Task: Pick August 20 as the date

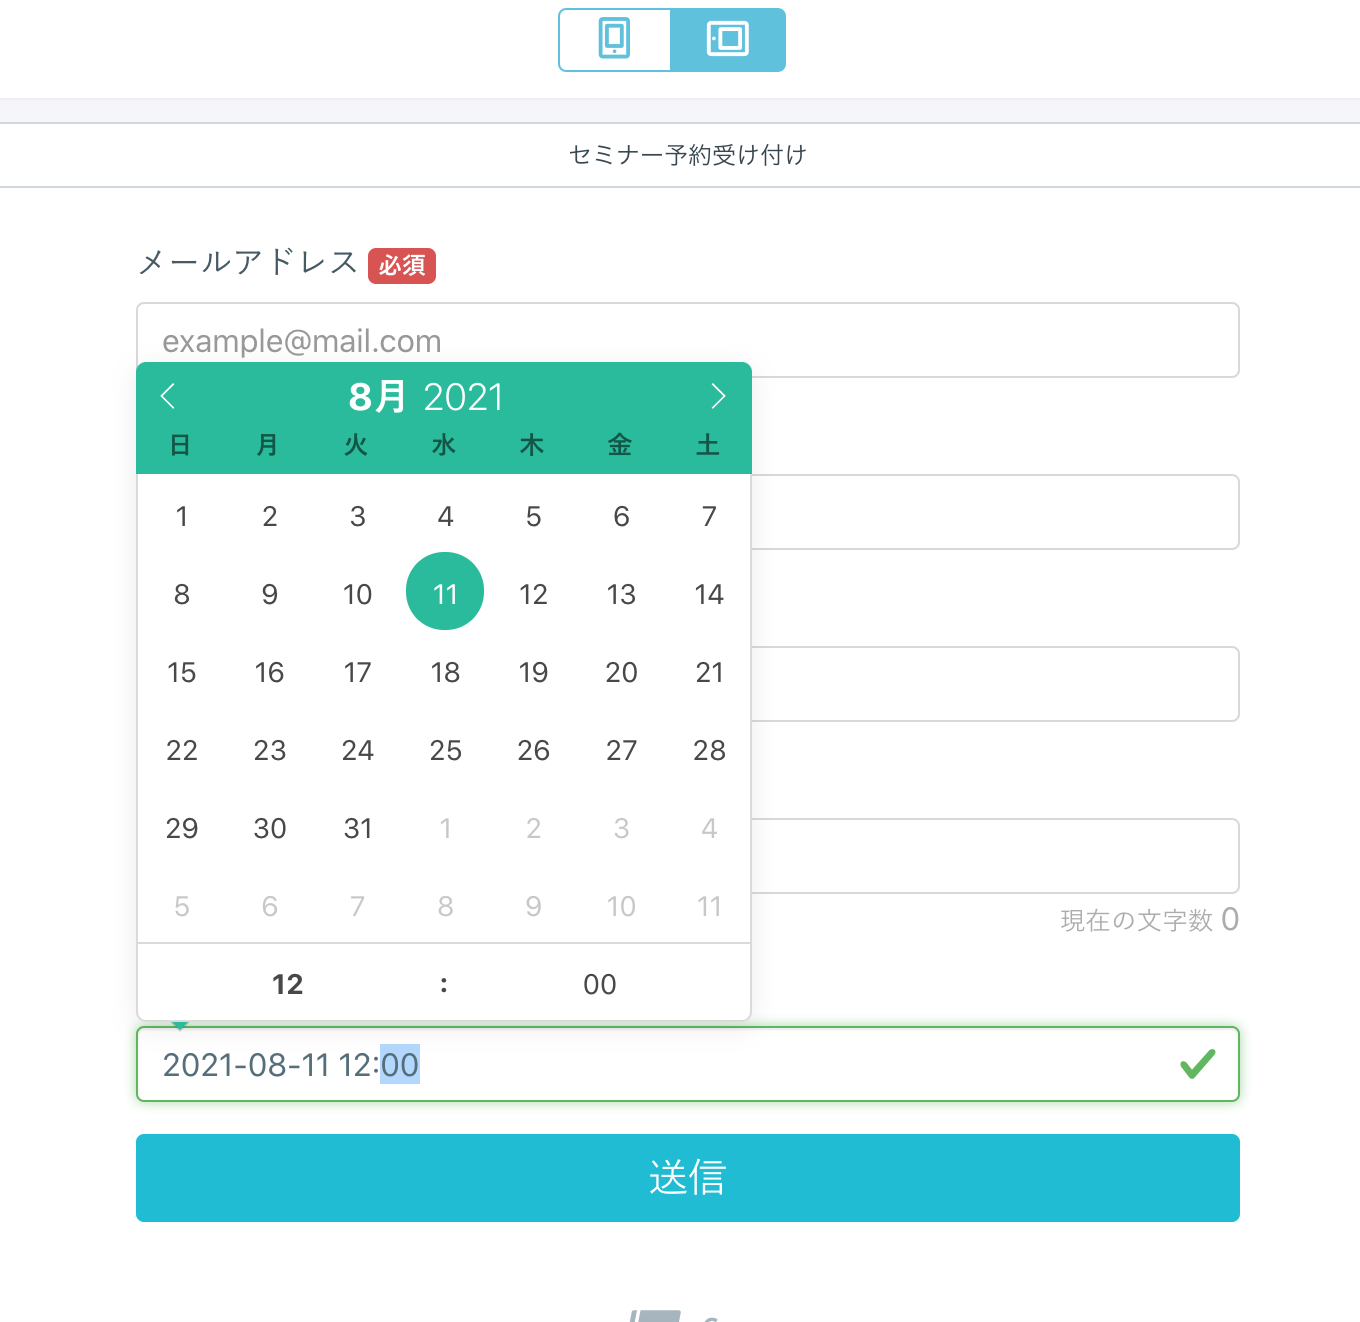Action: coord(621,672)
